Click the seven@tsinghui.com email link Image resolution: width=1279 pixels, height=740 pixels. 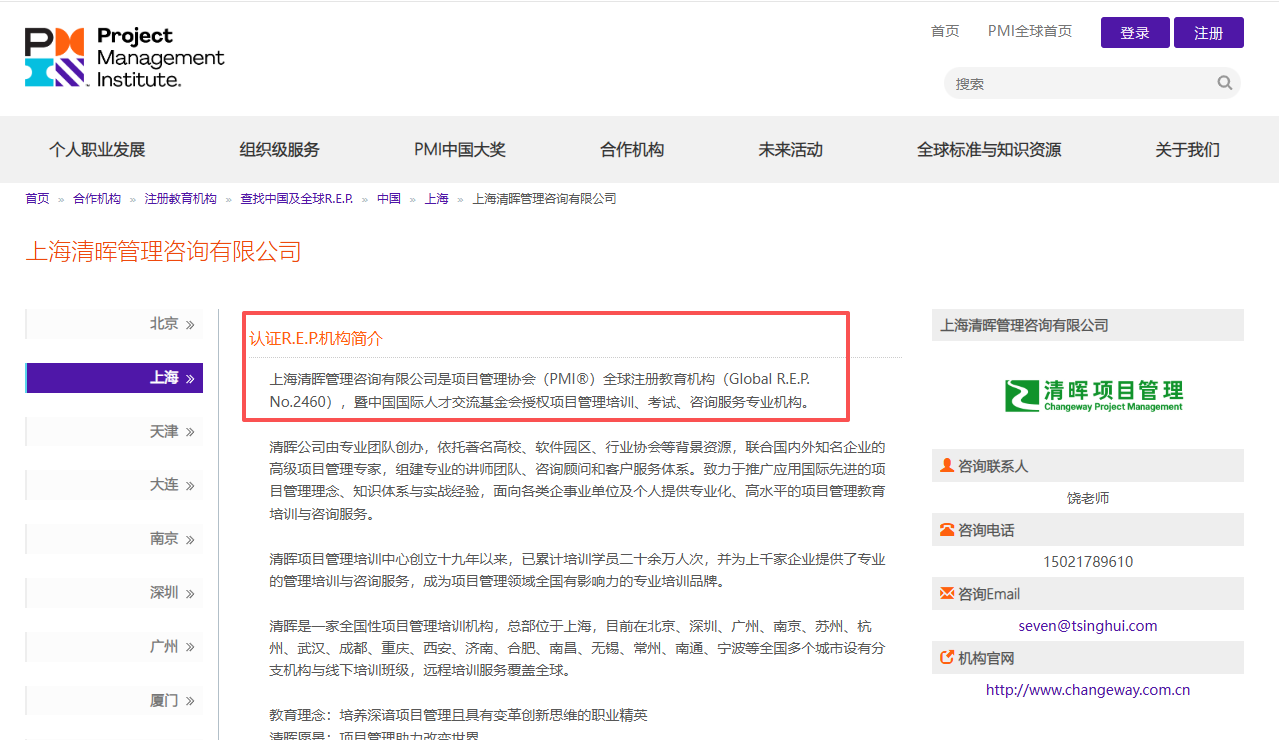point(1088,626)
